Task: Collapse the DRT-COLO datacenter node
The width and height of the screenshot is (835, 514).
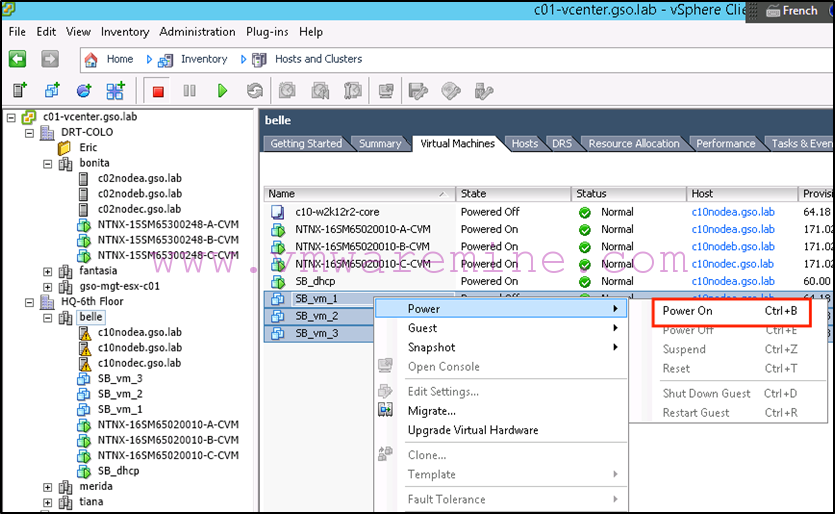Action: point(29,133)
